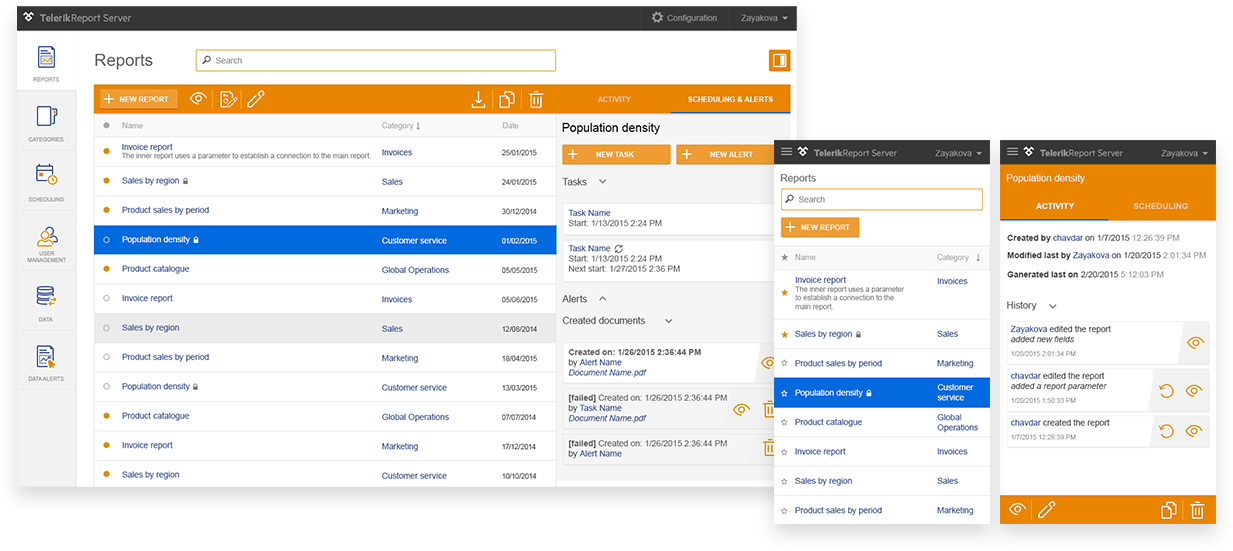Image resolution: width=1233 pixels, height=551 pixels.
Task: Click sort arrow in mobile list header
Action: [978, 257]
